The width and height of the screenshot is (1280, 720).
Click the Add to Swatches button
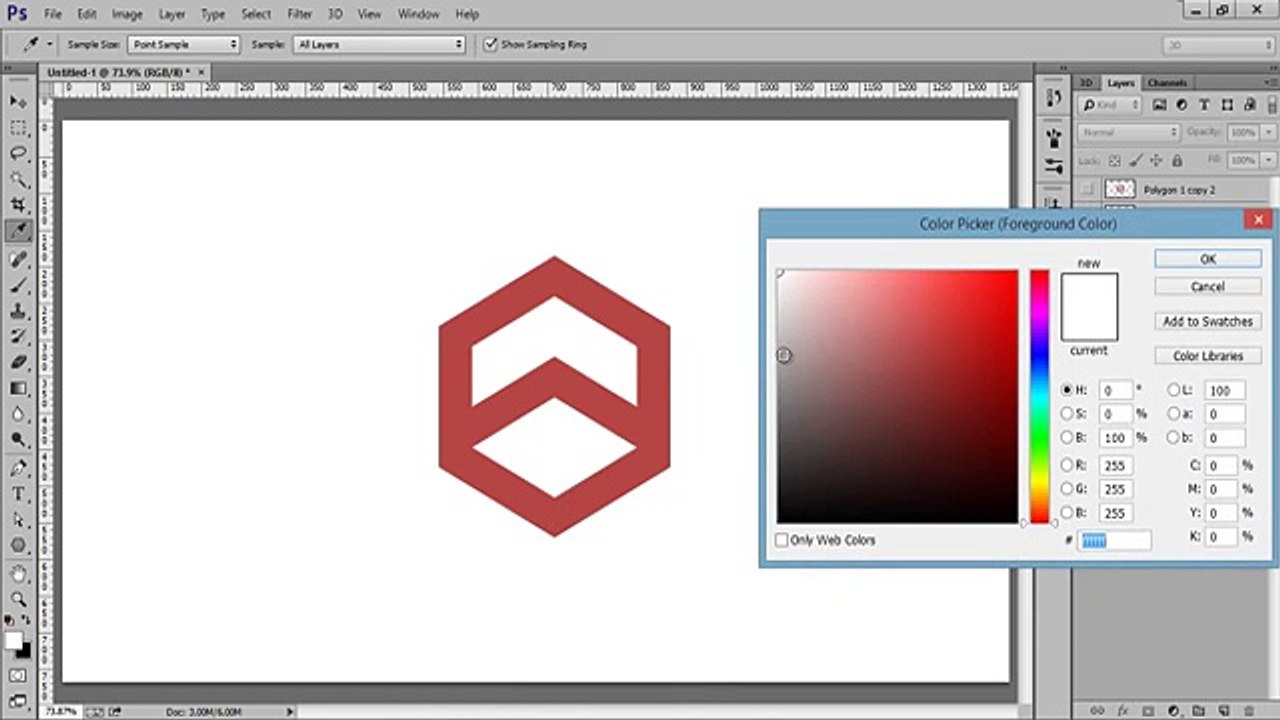(1208, 322)
